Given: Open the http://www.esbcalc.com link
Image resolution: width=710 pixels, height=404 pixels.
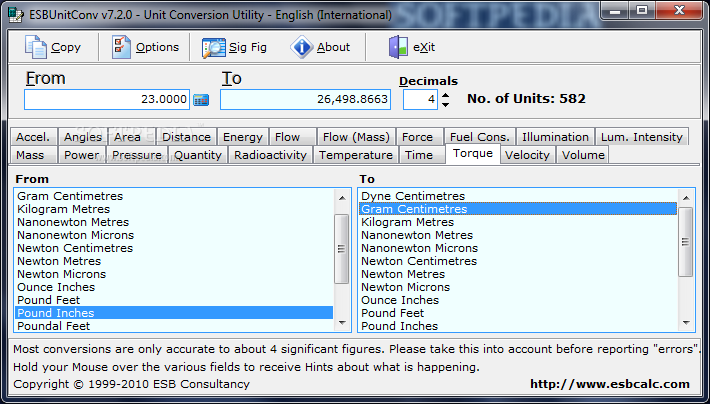Looking at the screenshot, I should [610, 384].
